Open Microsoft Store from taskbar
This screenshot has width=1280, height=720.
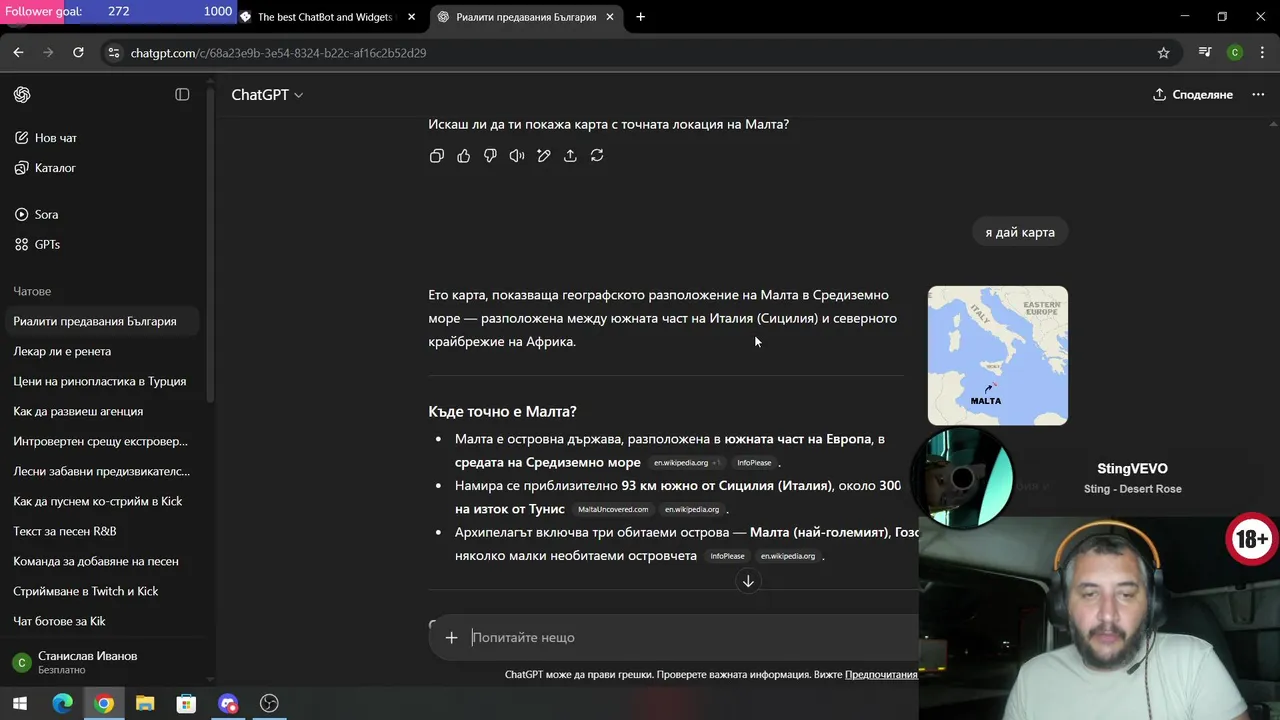coord(186,703)
